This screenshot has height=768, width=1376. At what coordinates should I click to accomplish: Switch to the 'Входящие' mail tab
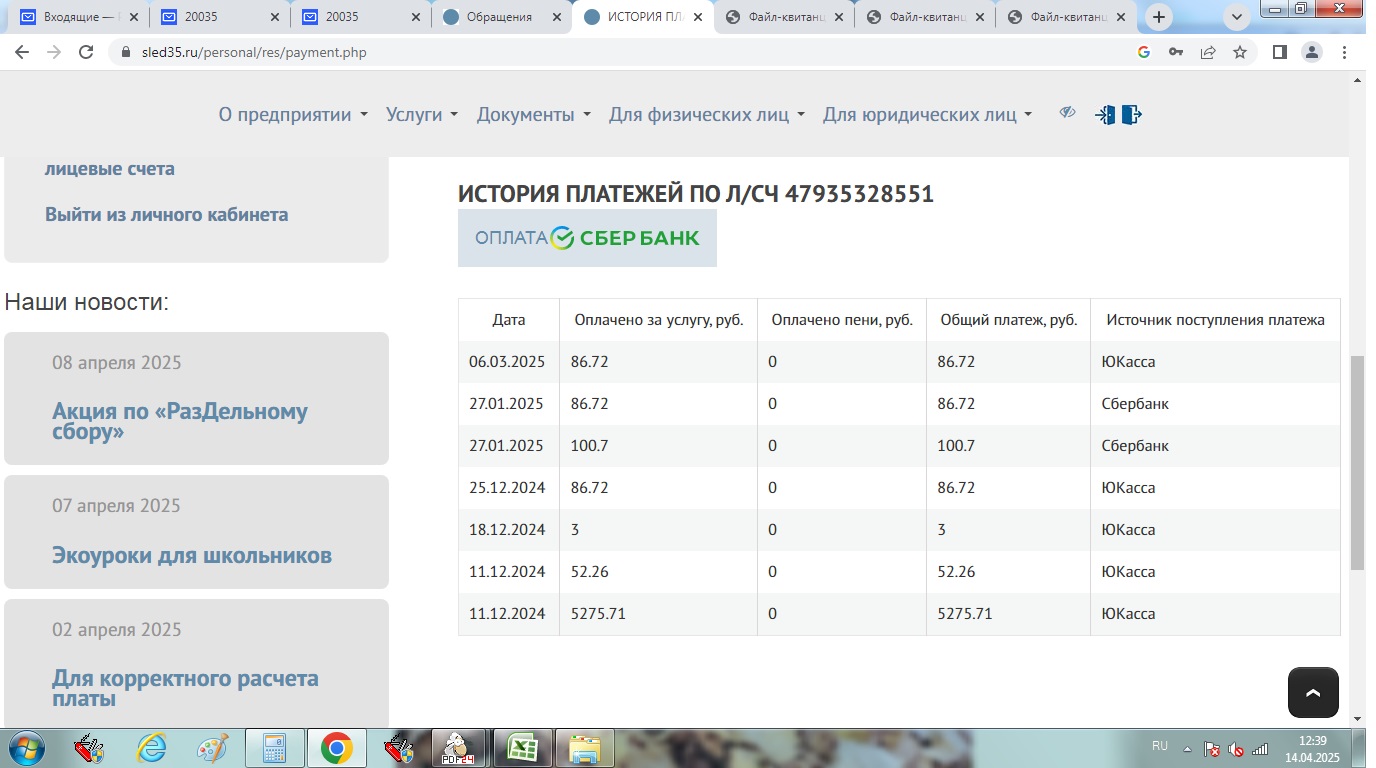pos(78,17)
